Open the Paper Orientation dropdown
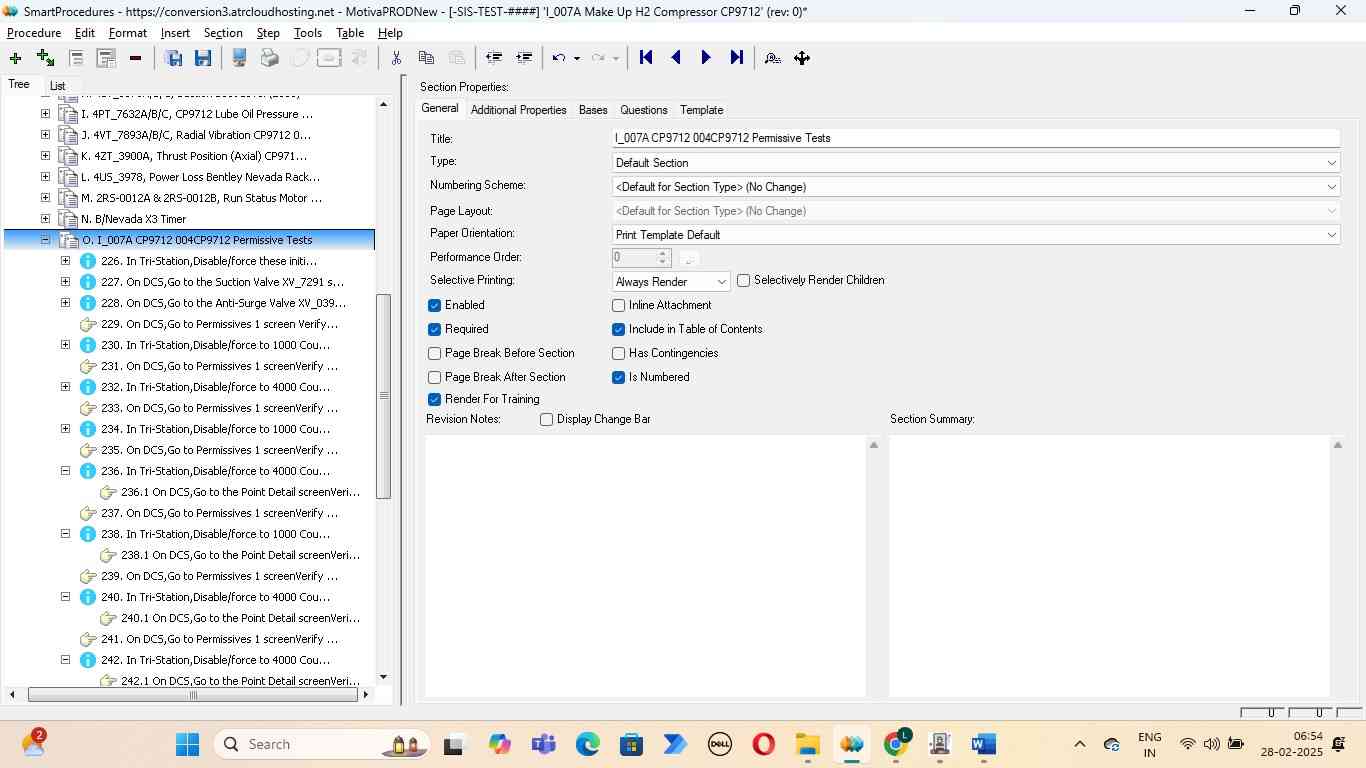The width and height of the screenshot is (1366, 768). (975, 235)
